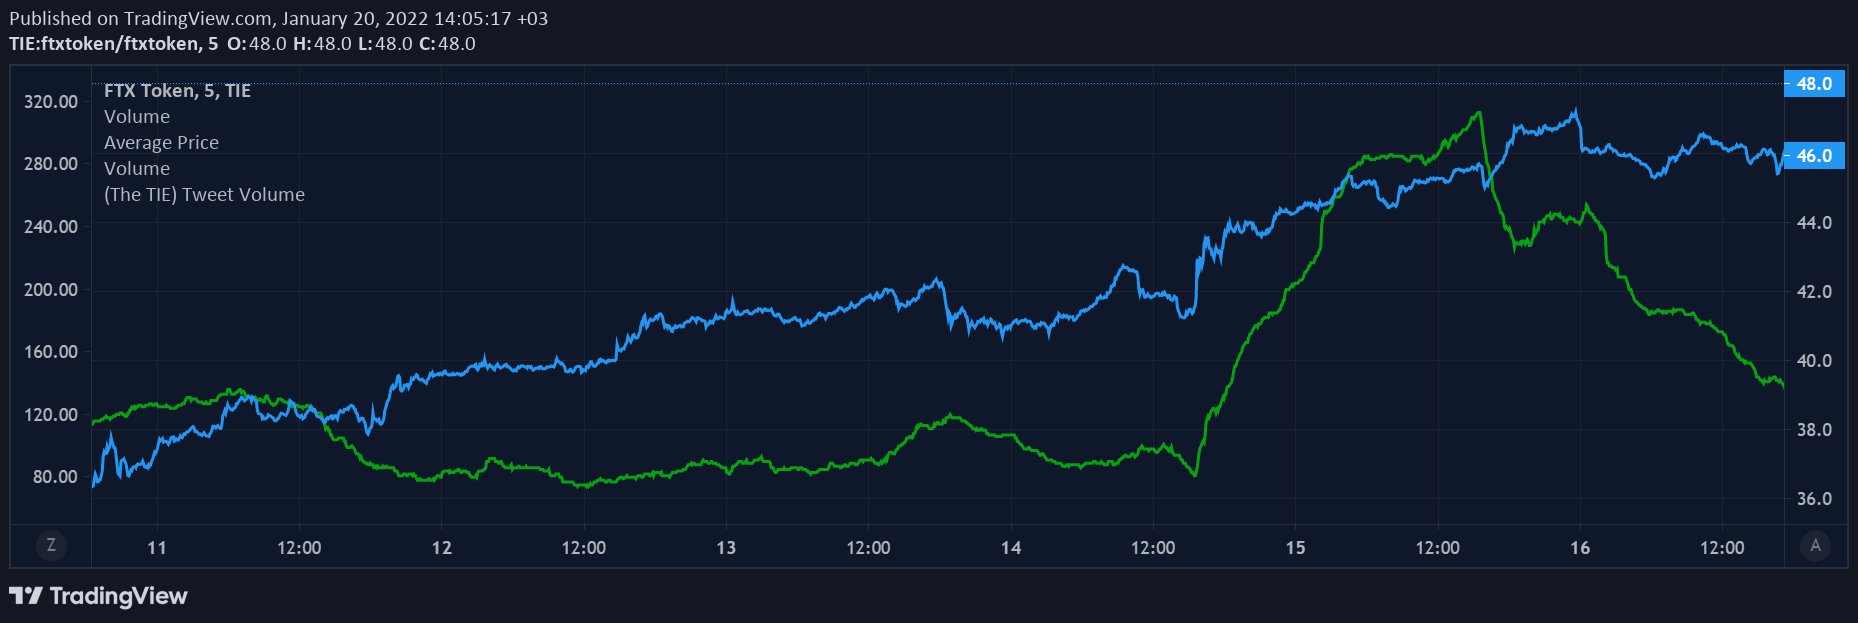Click the TradingView logo
This screenshot has width=1858, height=623.
[98, 596]
